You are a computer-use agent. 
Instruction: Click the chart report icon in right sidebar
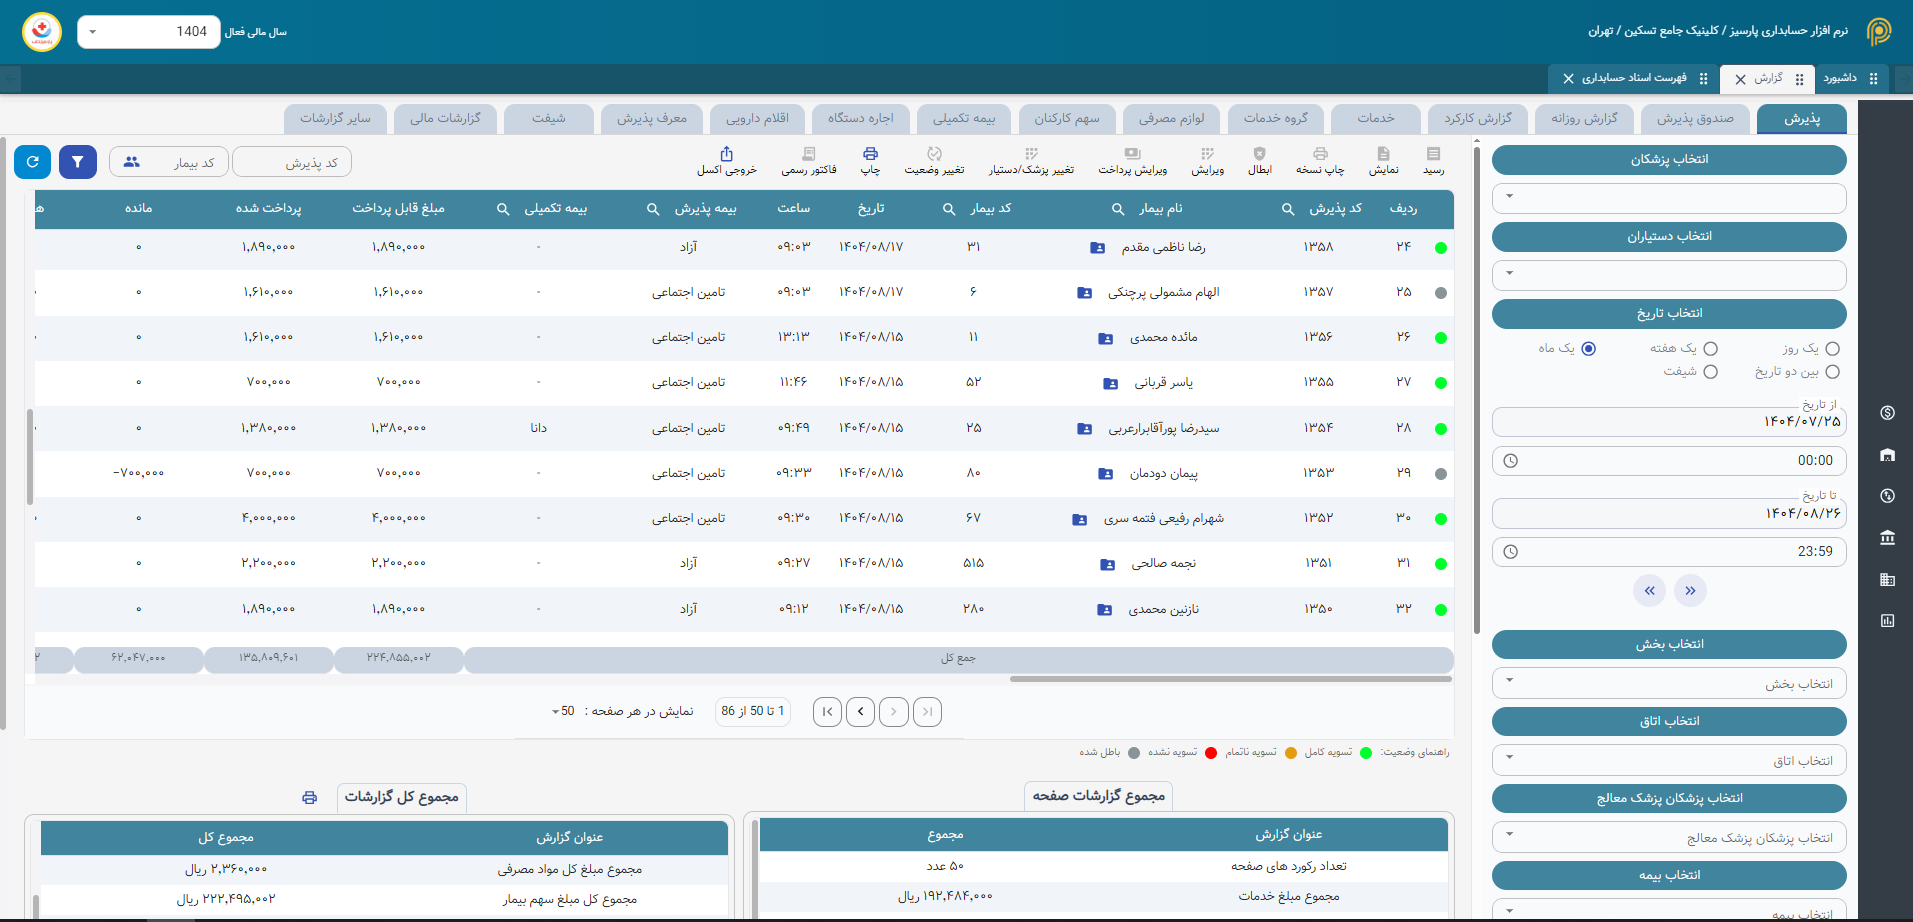pos(1887,620)
